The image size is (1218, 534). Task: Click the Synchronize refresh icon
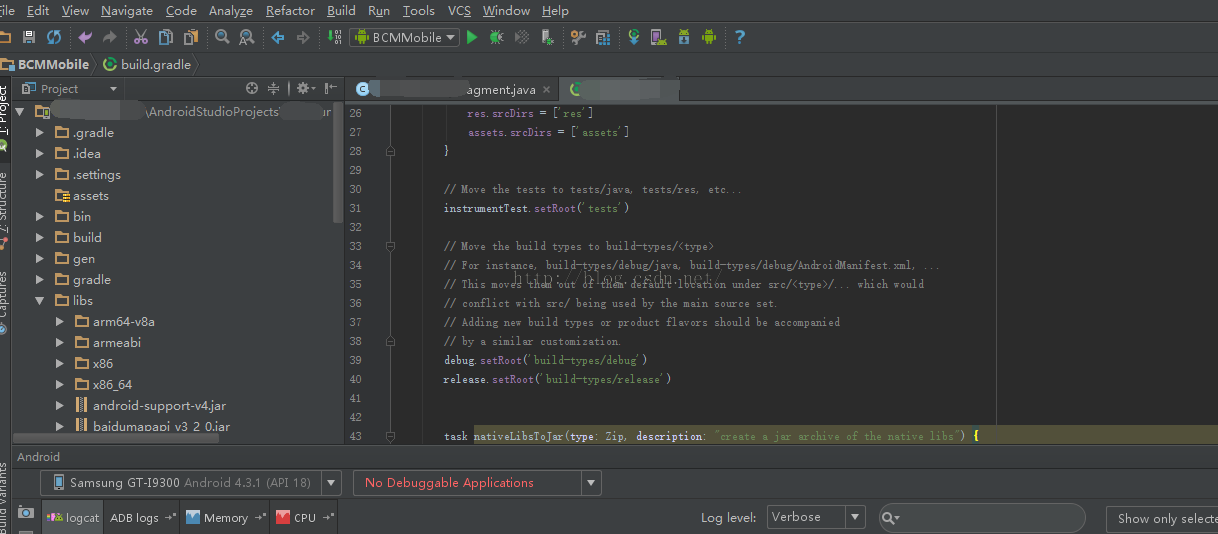click(54, 37)
